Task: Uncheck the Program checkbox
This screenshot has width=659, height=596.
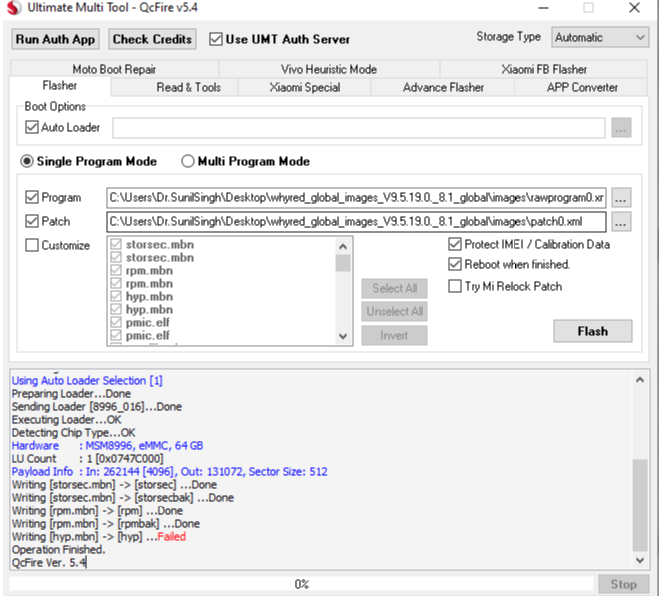Action: coord(32,197)
